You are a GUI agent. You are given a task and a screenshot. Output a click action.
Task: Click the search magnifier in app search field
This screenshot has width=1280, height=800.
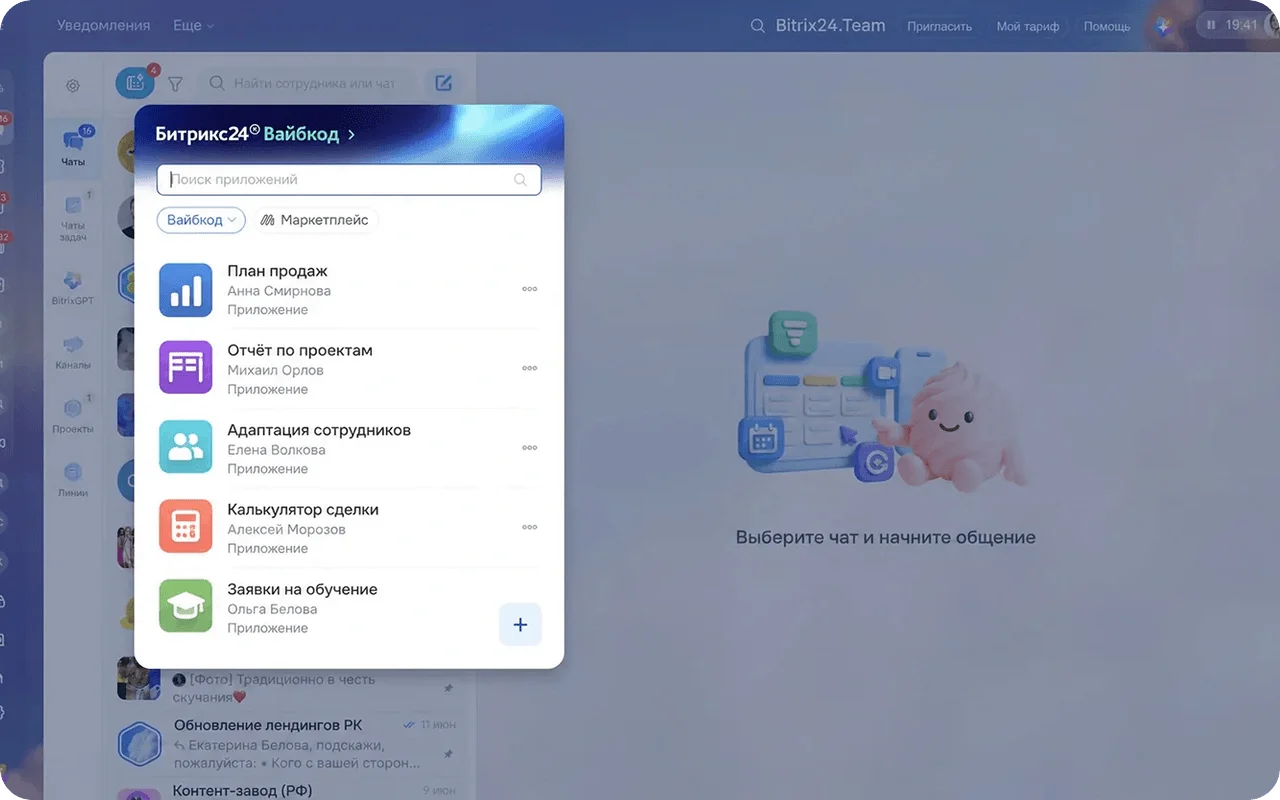[x=520, y=180]
